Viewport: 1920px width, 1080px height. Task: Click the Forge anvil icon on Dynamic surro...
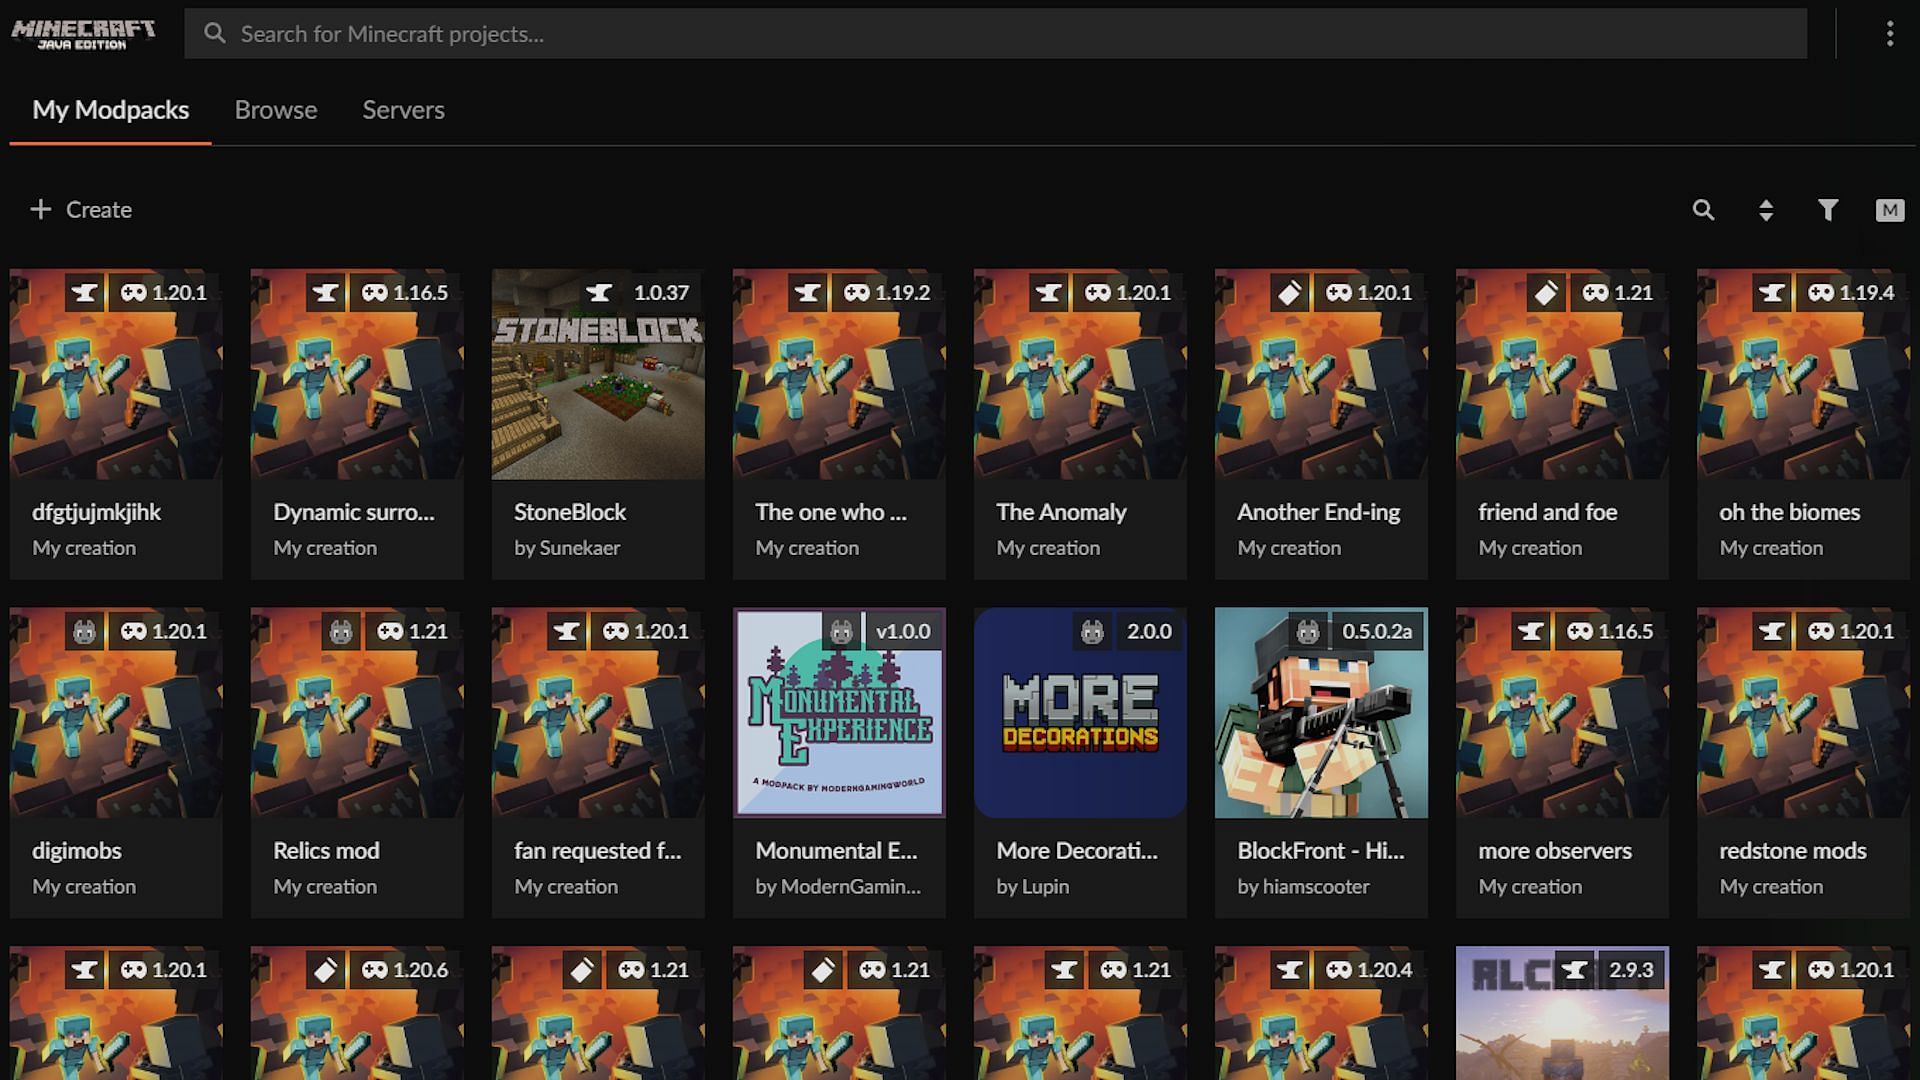pos(326,293)
